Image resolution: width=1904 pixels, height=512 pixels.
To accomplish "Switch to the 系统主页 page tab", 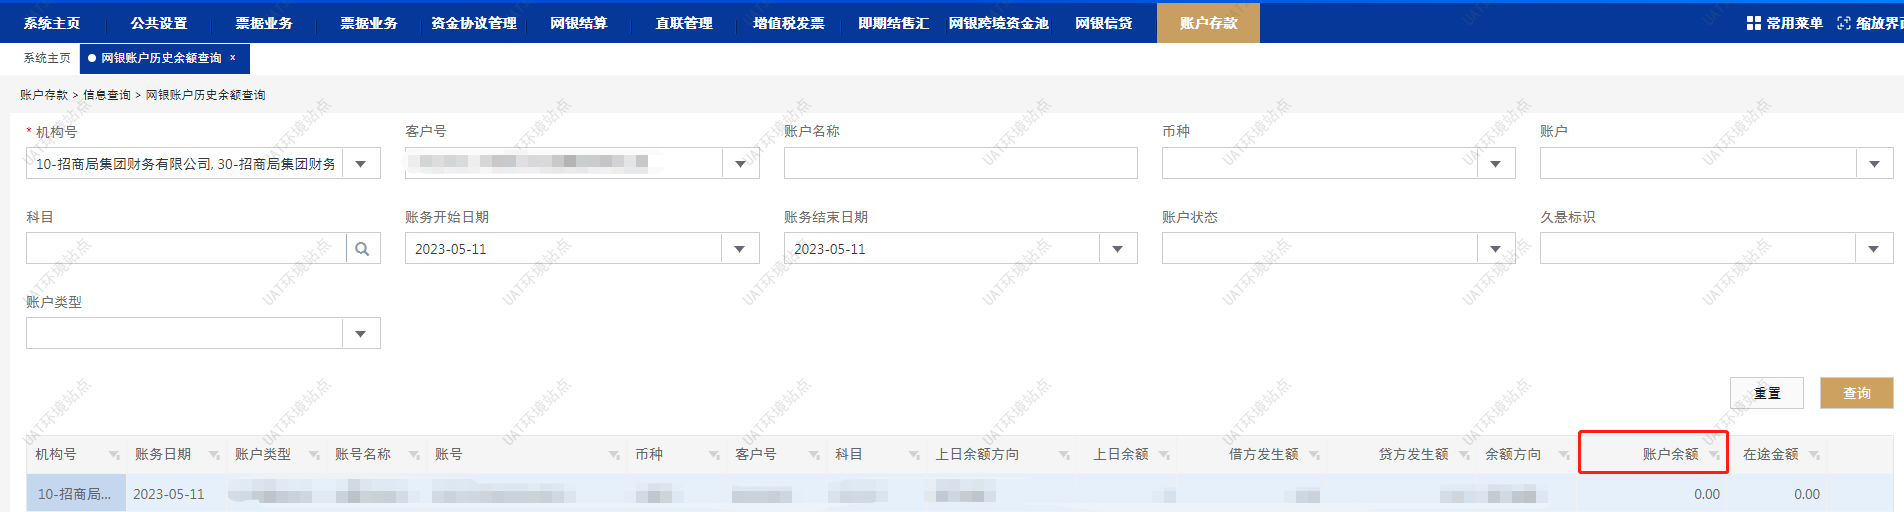I will point(47,58).
